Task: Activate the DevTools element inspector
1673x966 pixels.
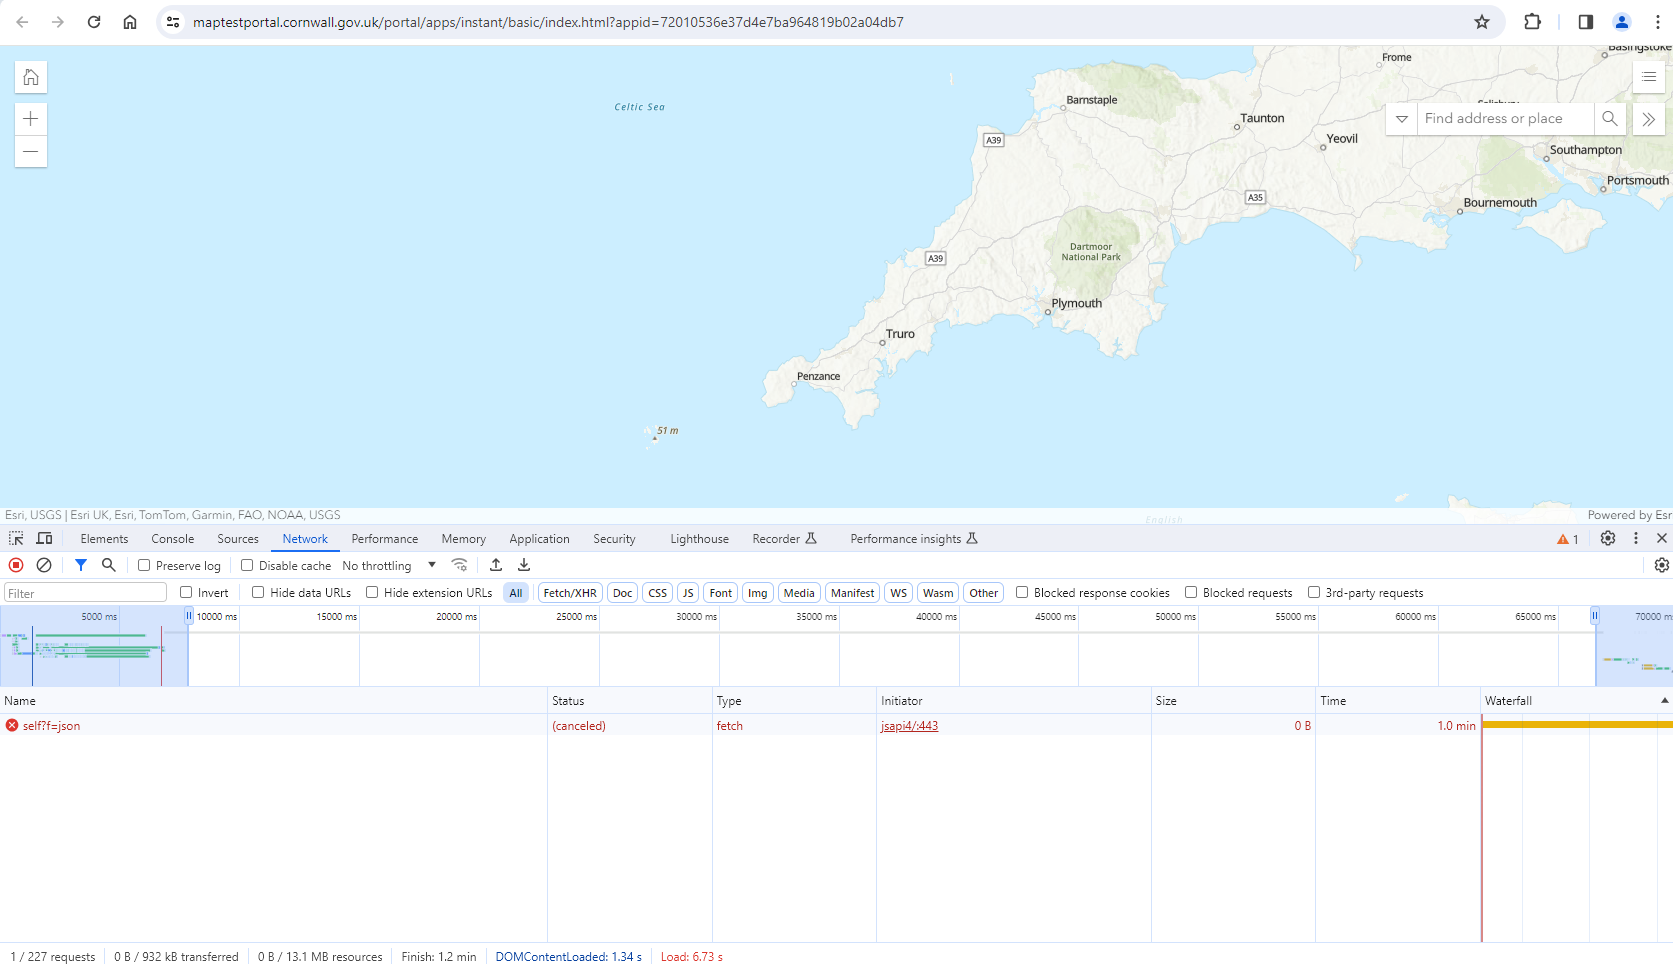Action: (16, 539)
